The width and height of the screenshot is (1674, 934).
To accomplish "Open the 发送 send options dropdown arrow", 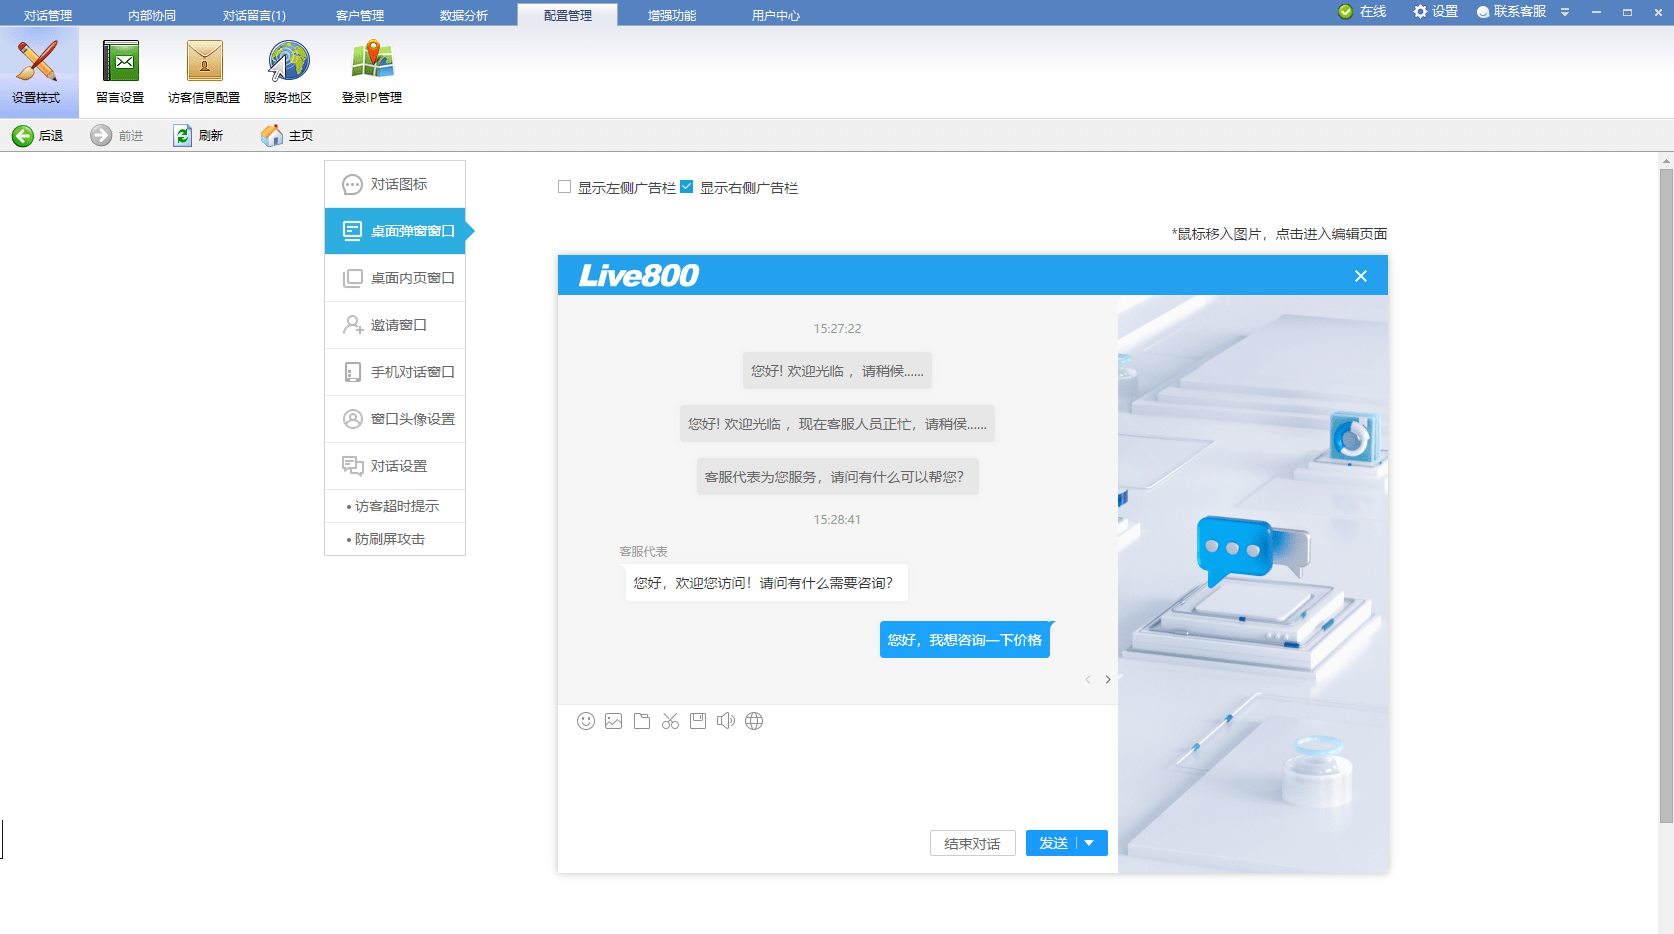I will pos(1090,843).
